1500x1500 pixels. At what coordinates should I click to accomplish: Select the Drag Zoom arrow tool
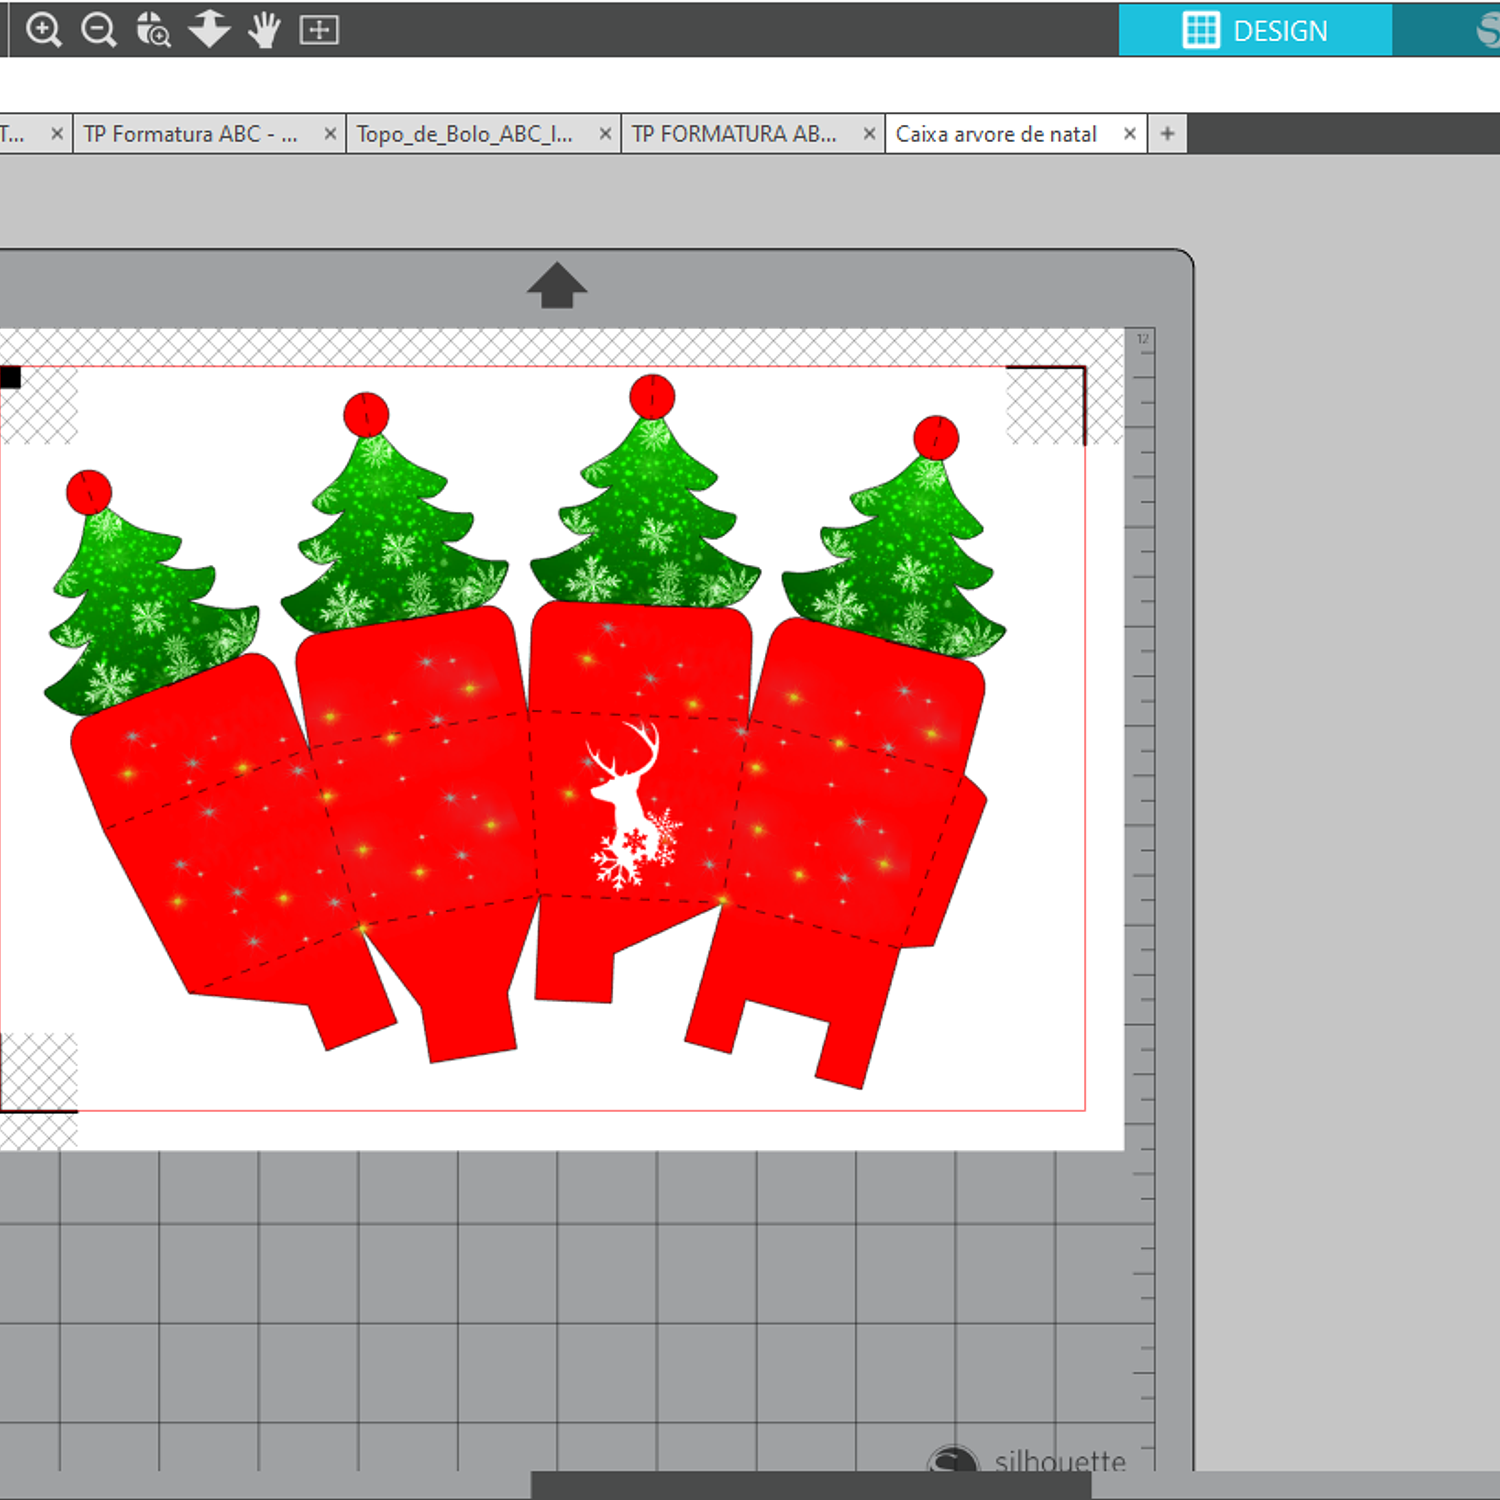[209, 30]
